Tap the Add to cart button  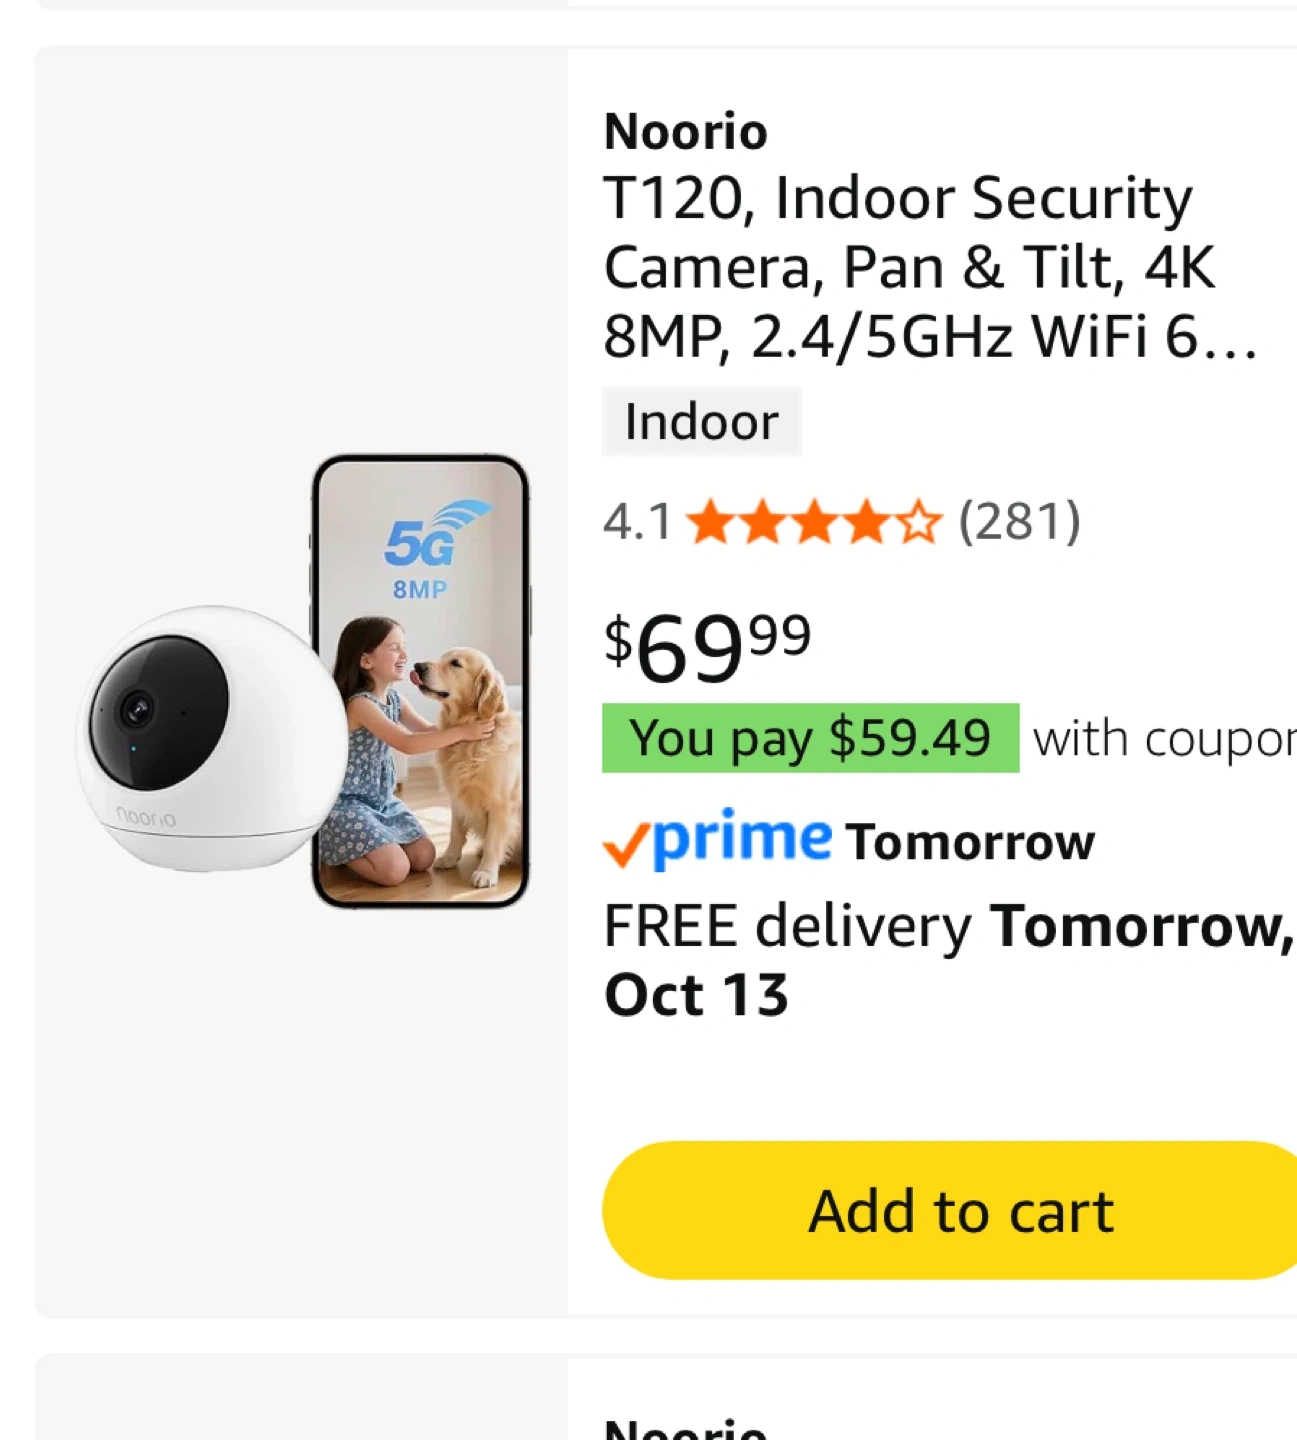click(958, 1210)
